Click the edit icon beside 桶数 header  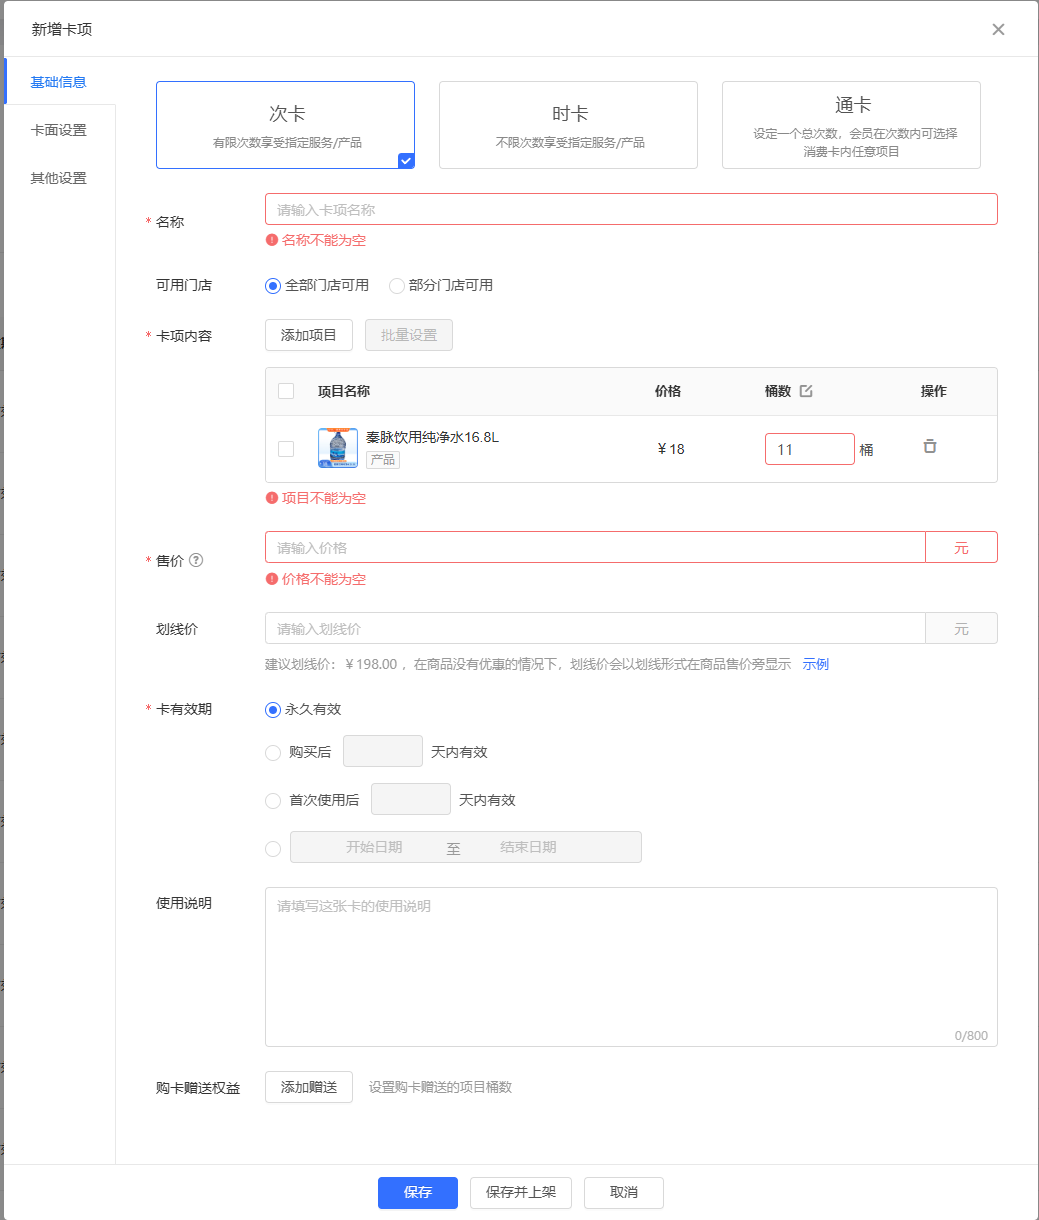[806, 391]
